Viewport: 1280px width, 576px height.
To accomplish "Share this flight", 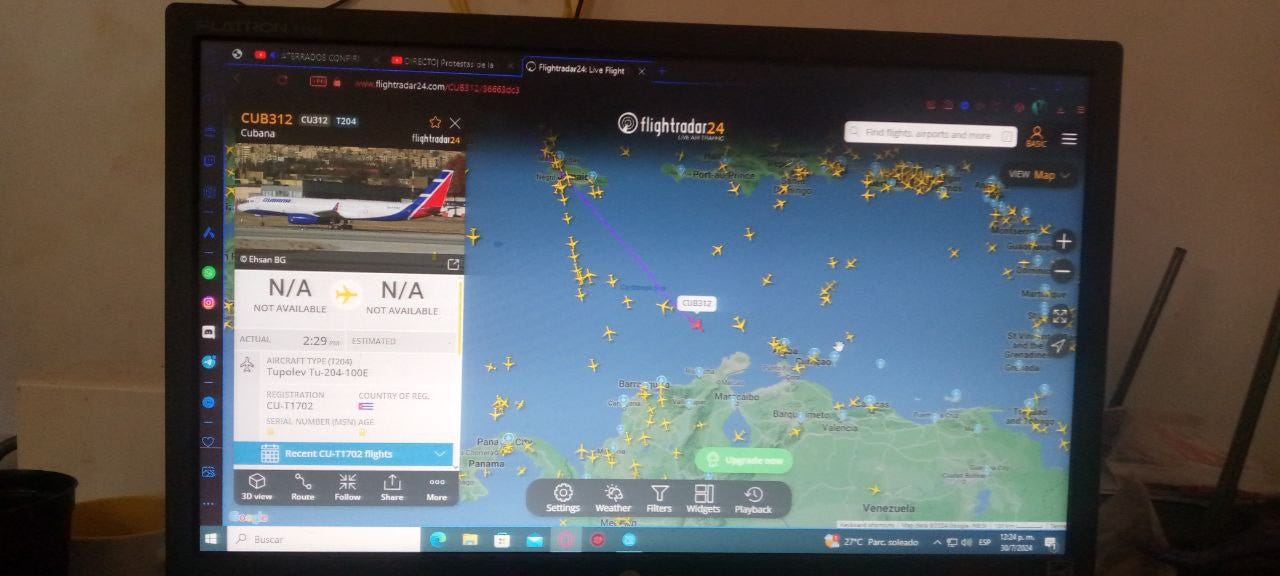I will coord(392,487).
